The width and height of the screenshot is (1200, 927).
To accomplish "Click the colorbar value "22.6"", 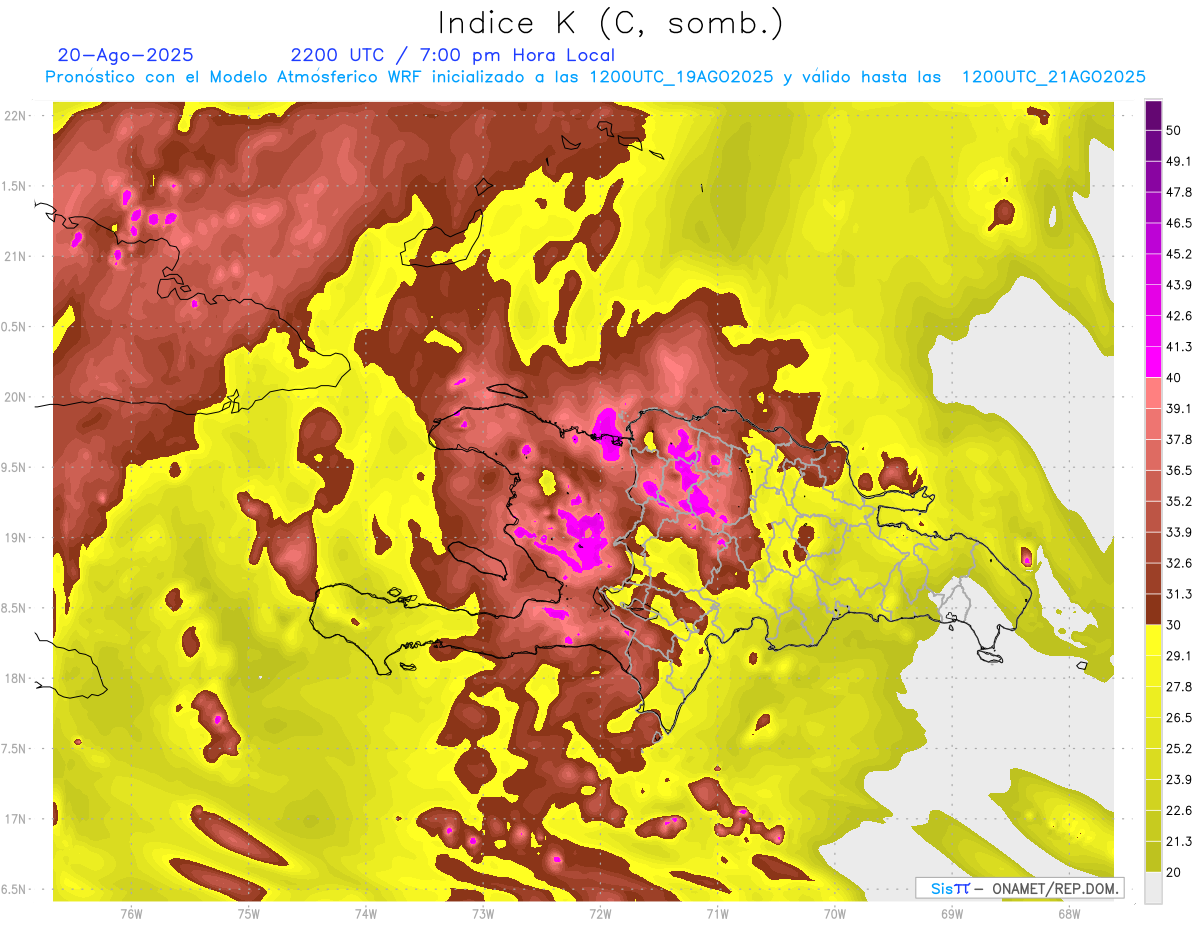I will coord(1179,811).
